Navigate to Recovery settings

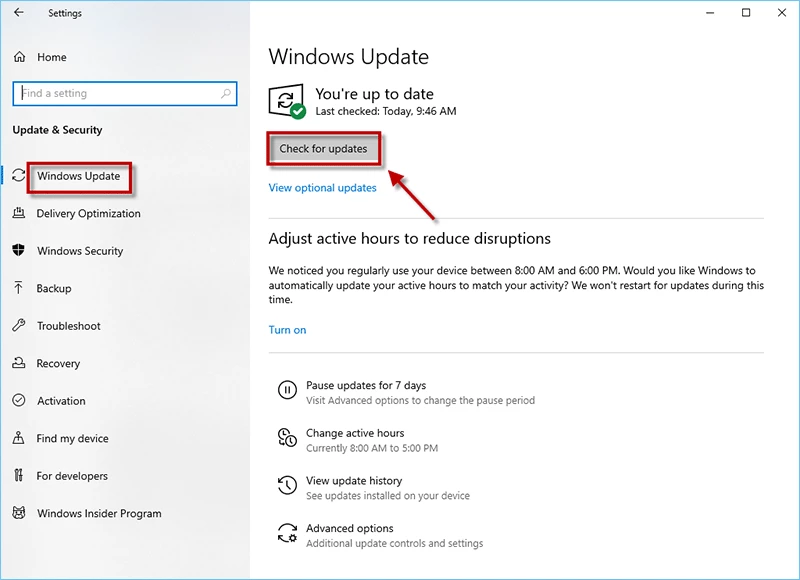click(x=58, y=364)
